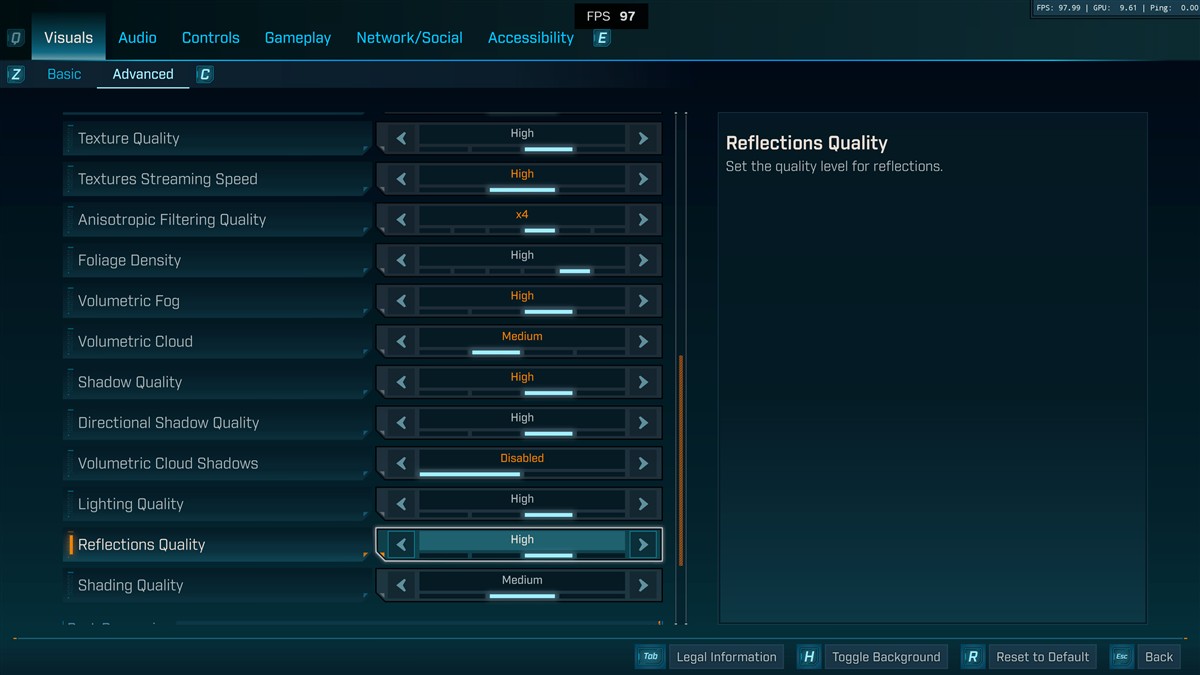Open Legal Information

[x=726, y=657]
